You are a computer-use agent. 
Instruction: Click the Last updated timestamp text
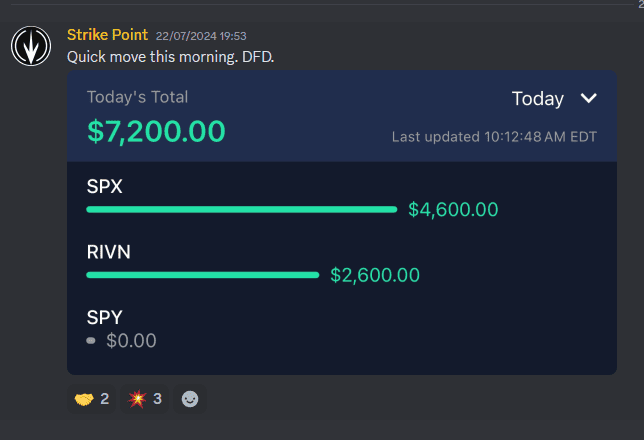point(494,137)
